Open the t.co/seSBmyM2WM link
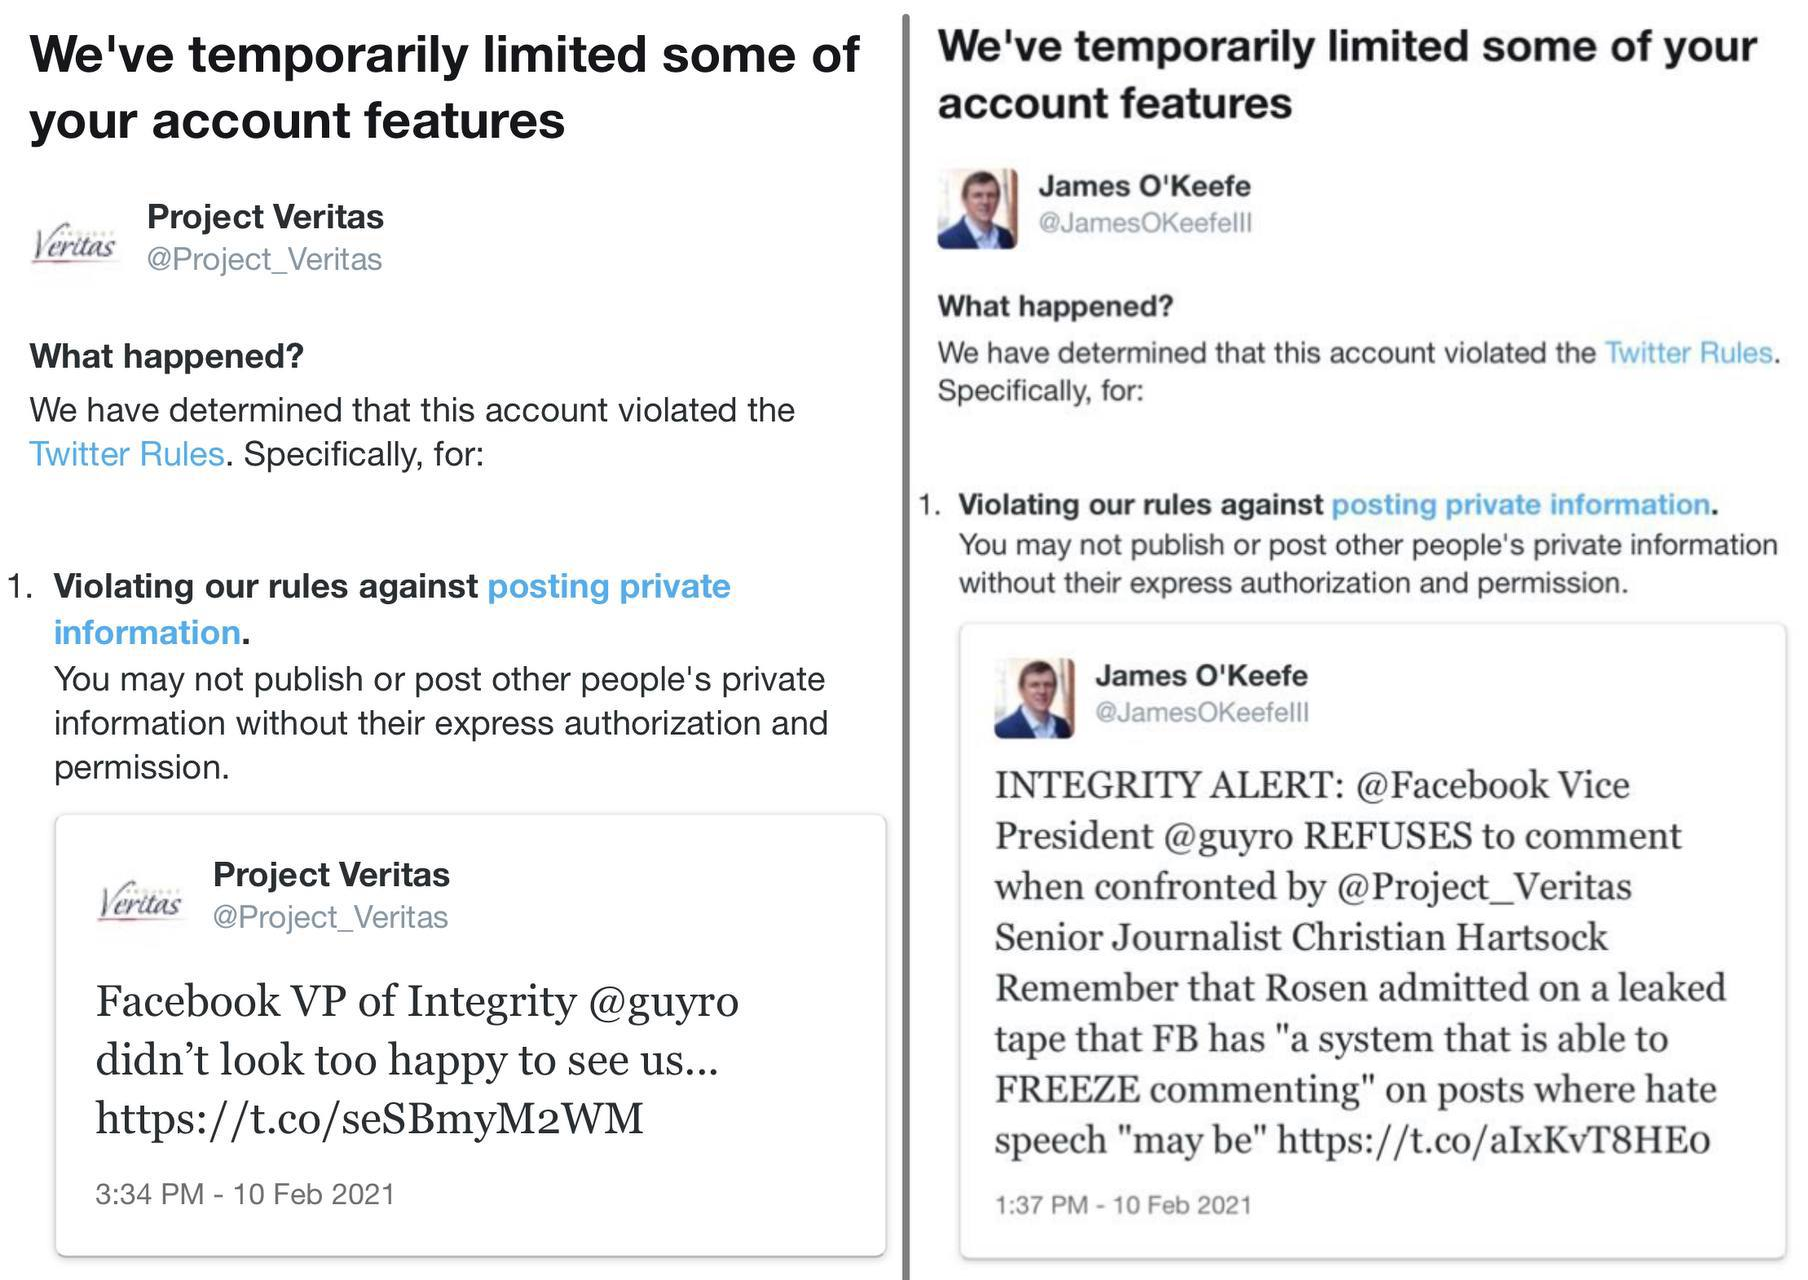This screenshot has height=1280, width=1808. pyautogui.click(x=369, y=1118)
